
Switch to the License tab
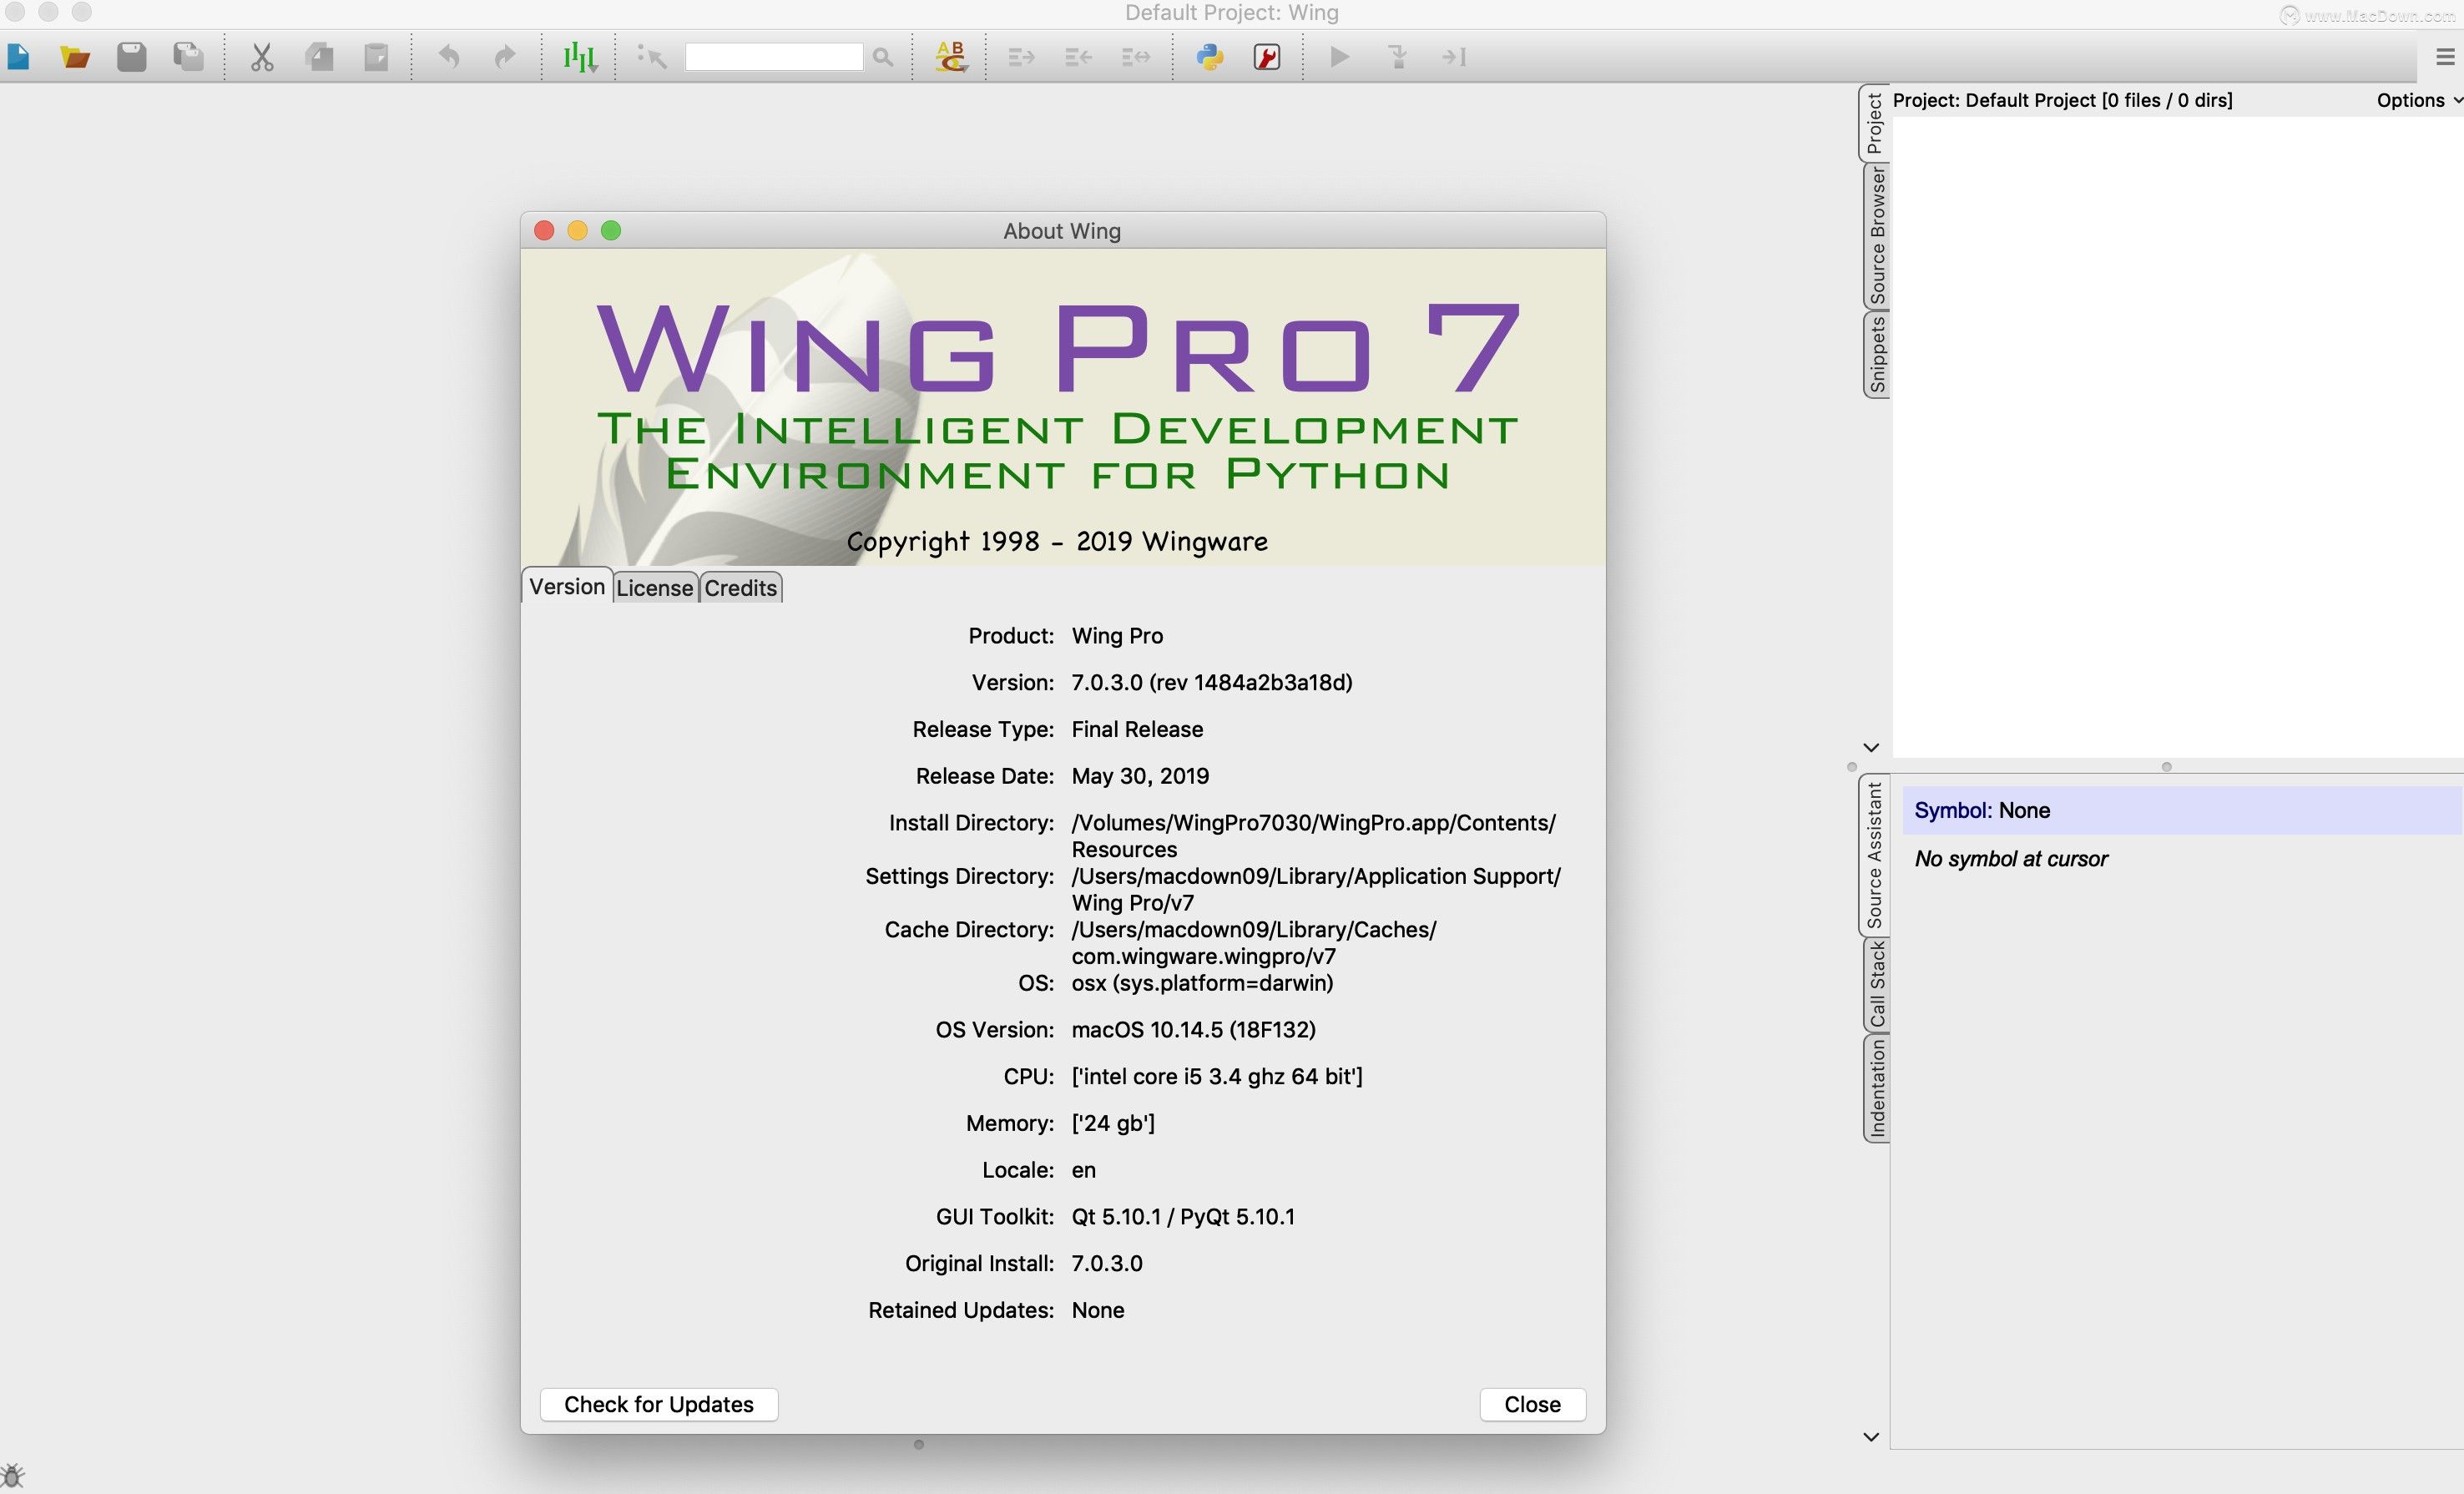coord(655,588)
